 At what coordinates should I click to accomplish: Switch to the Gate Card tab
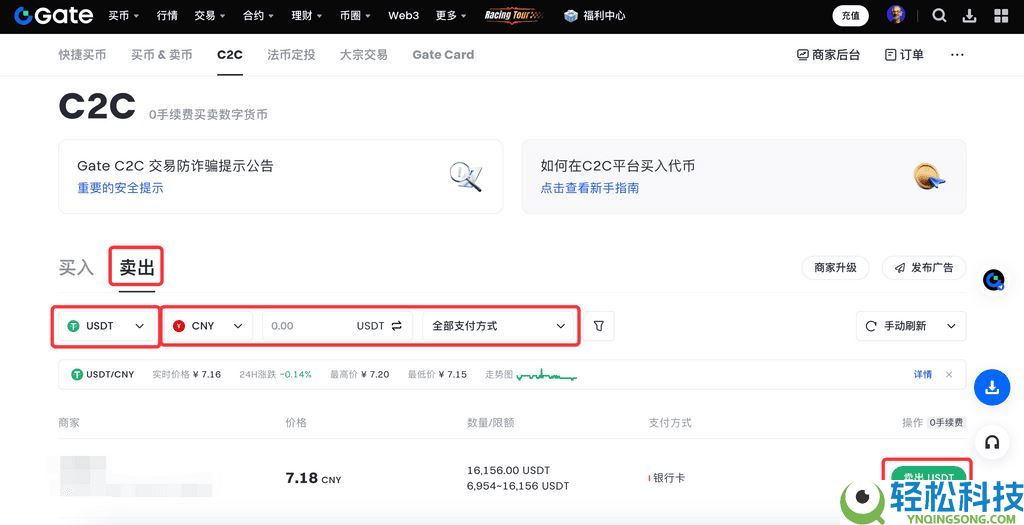tap(443, 55)
